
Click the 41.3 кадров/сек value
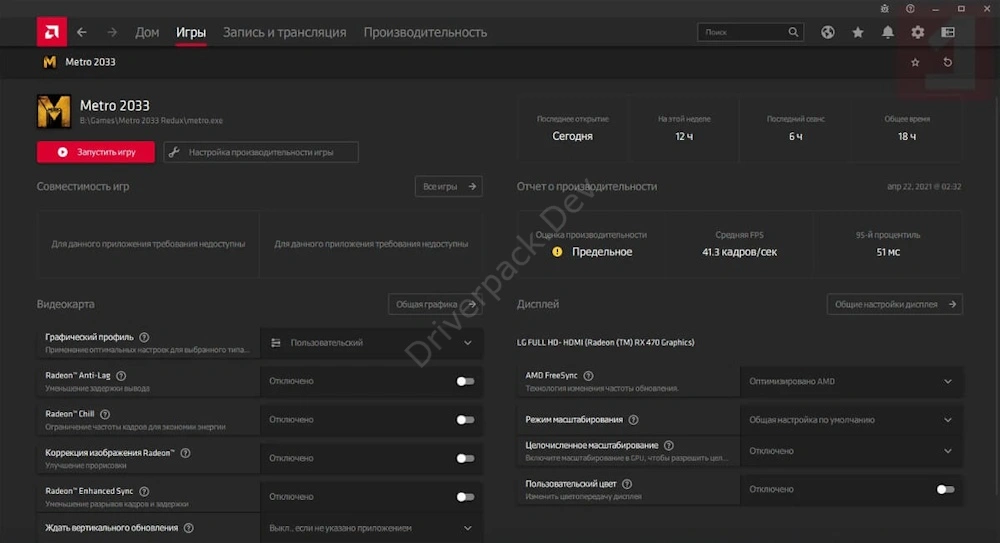[x=739, y=252]
